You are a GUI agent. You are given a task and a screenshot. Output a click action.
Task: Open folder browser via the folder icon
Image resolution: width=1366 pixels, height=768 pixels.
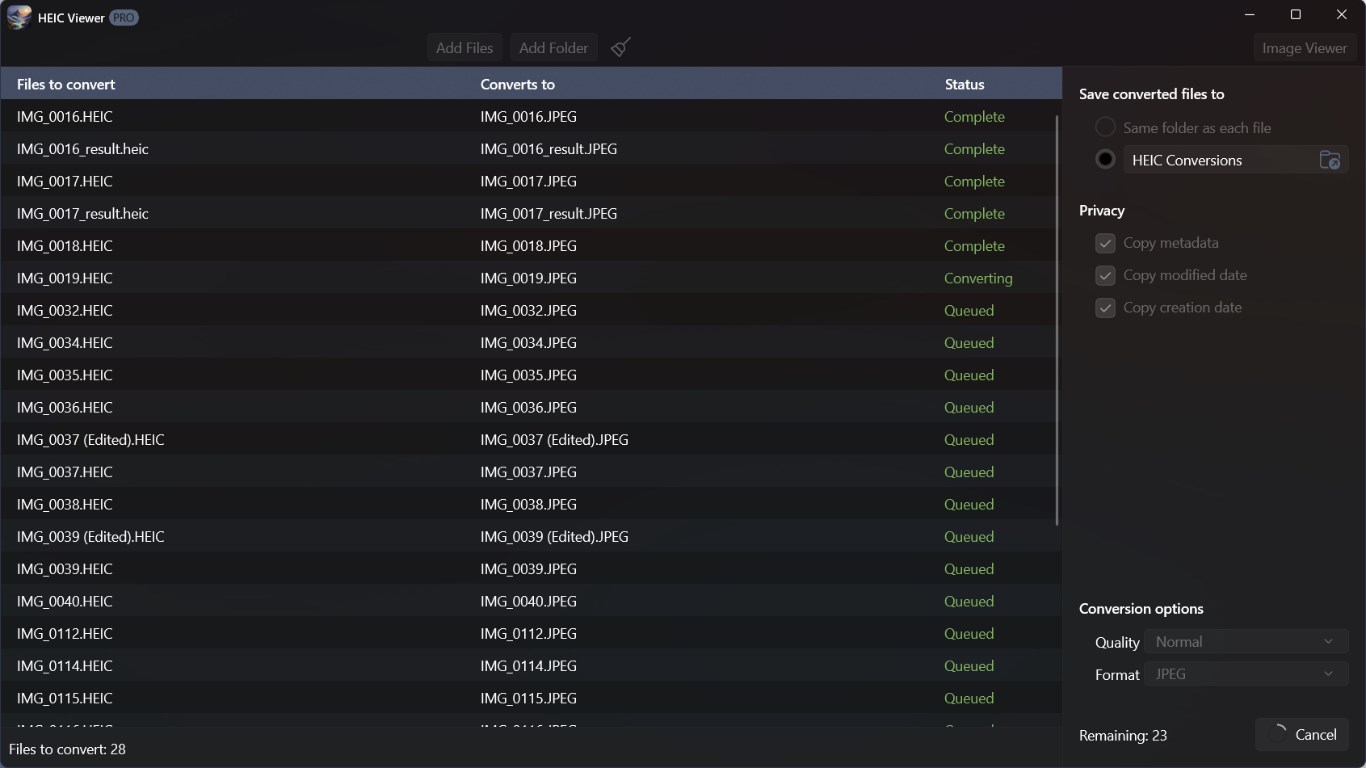tap(1330, 160)
